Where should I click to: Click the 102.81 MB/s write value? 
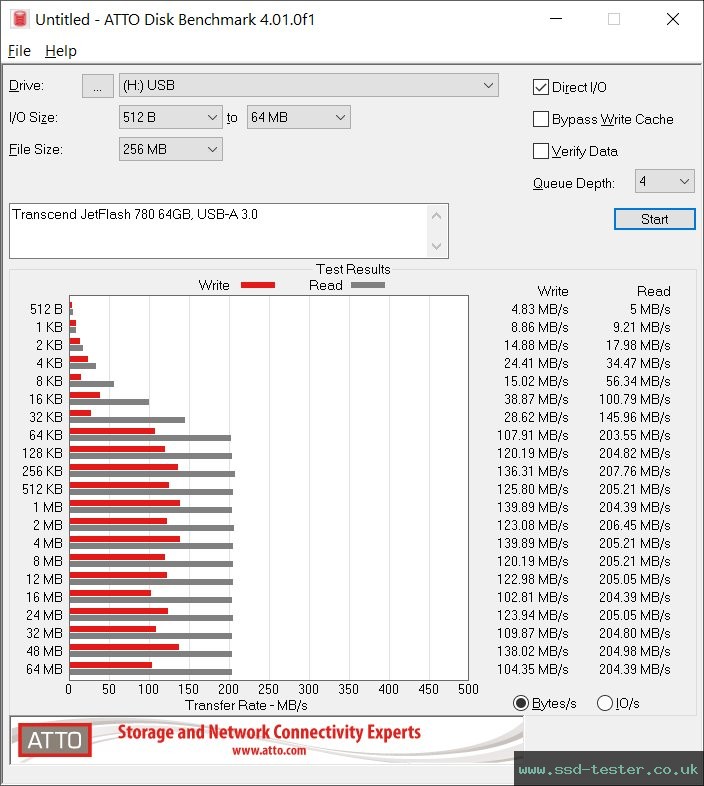[533, 597]
